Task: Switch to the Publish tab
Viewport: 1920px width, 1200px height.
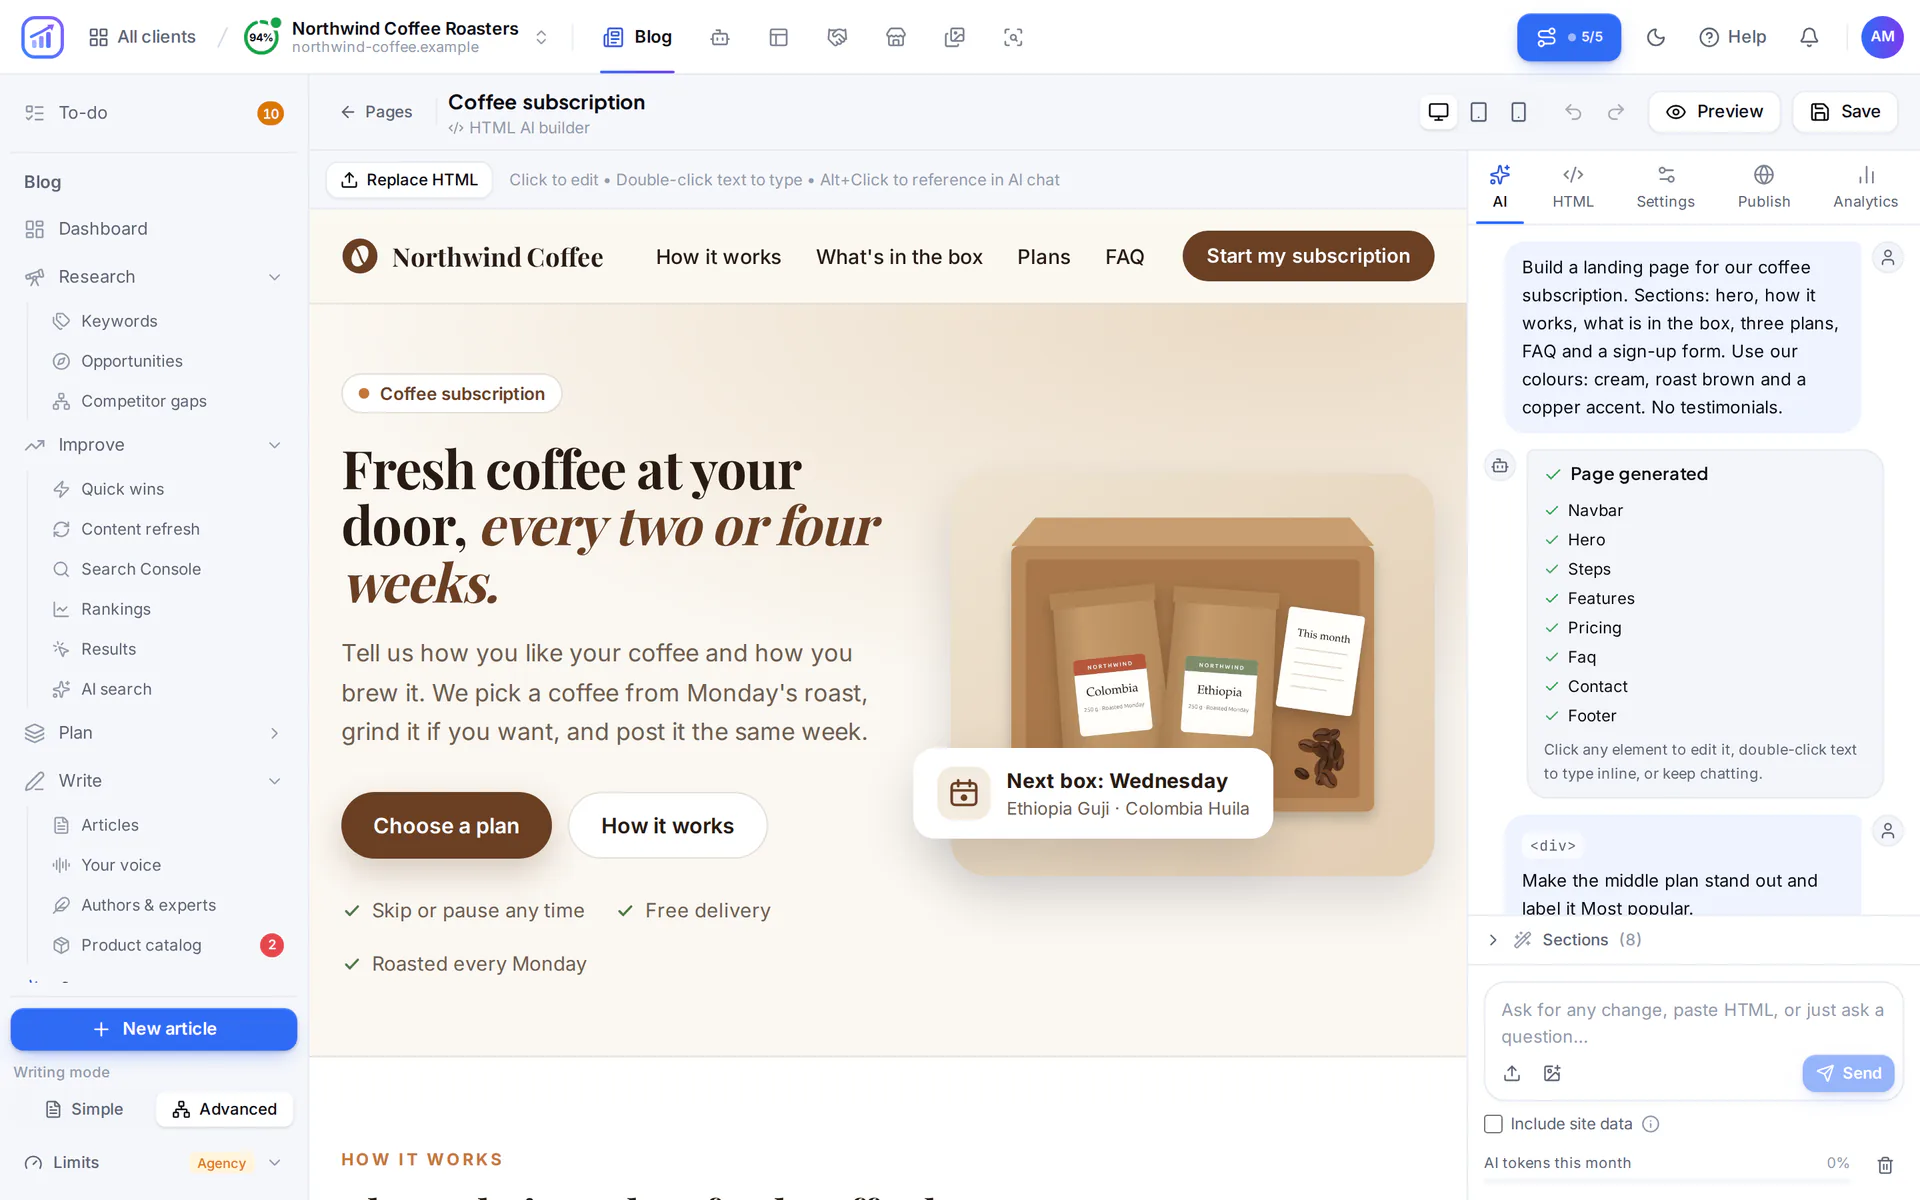Action: [1764, 187]
